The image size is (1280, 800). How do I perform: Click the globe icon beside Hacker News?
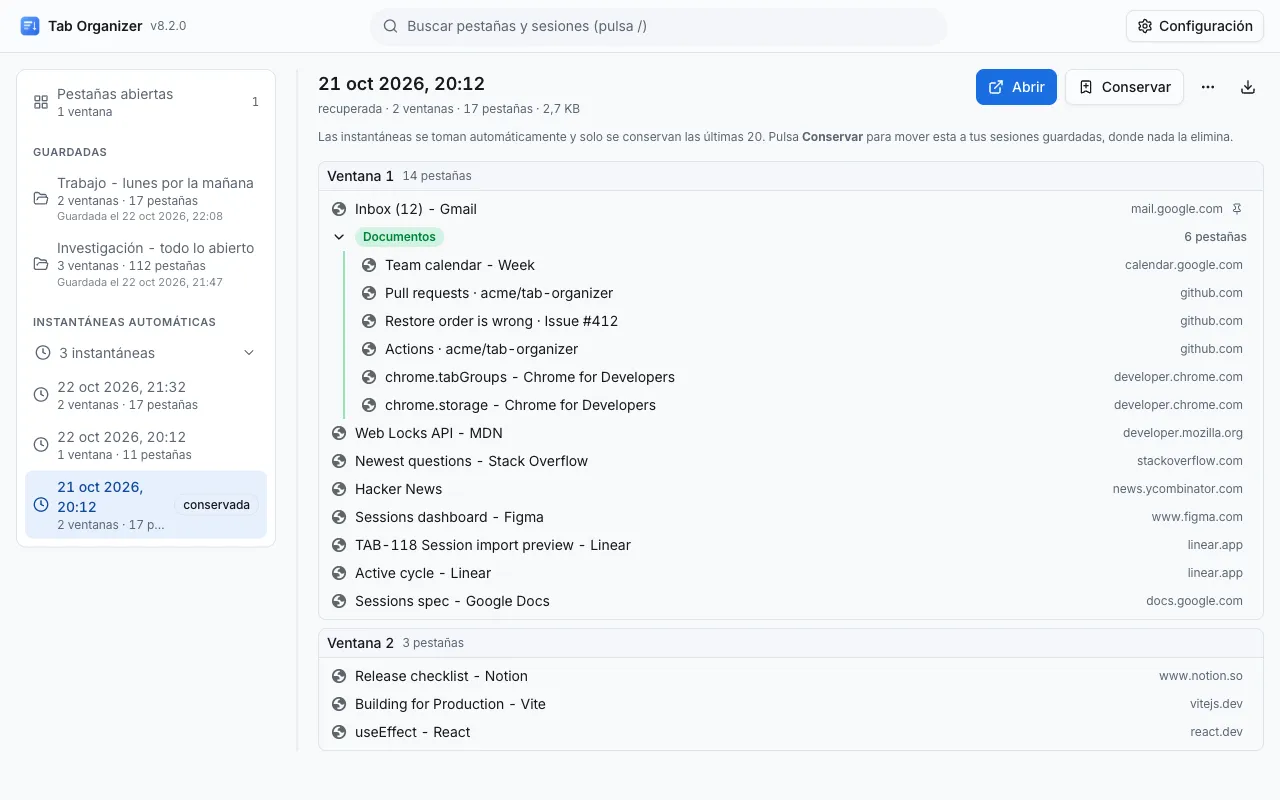(339, 489)
